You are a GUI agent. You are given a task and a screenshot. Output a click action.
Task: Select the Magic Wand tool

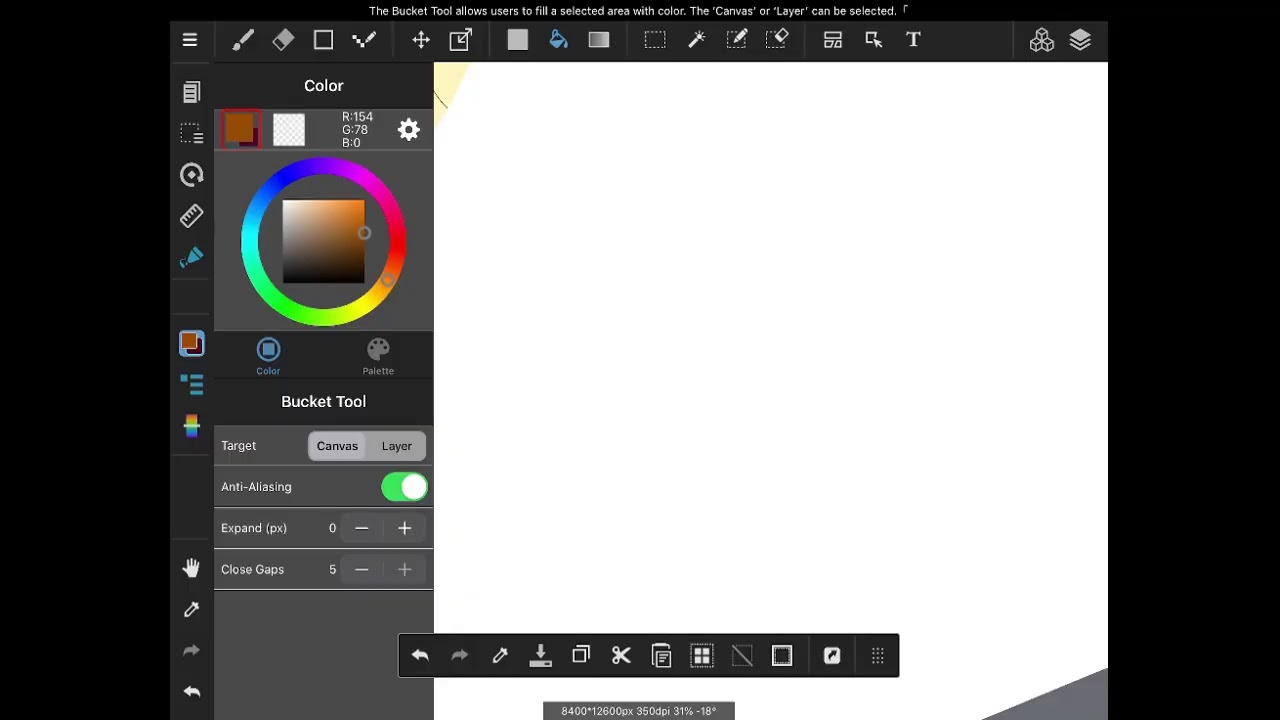pyautogui.click(x=697, y=40)
